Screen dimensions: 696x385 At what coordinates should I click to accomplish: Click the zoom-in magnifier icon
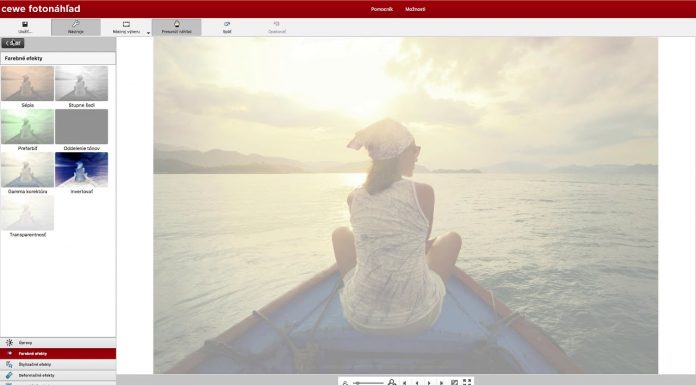[392, 382]
